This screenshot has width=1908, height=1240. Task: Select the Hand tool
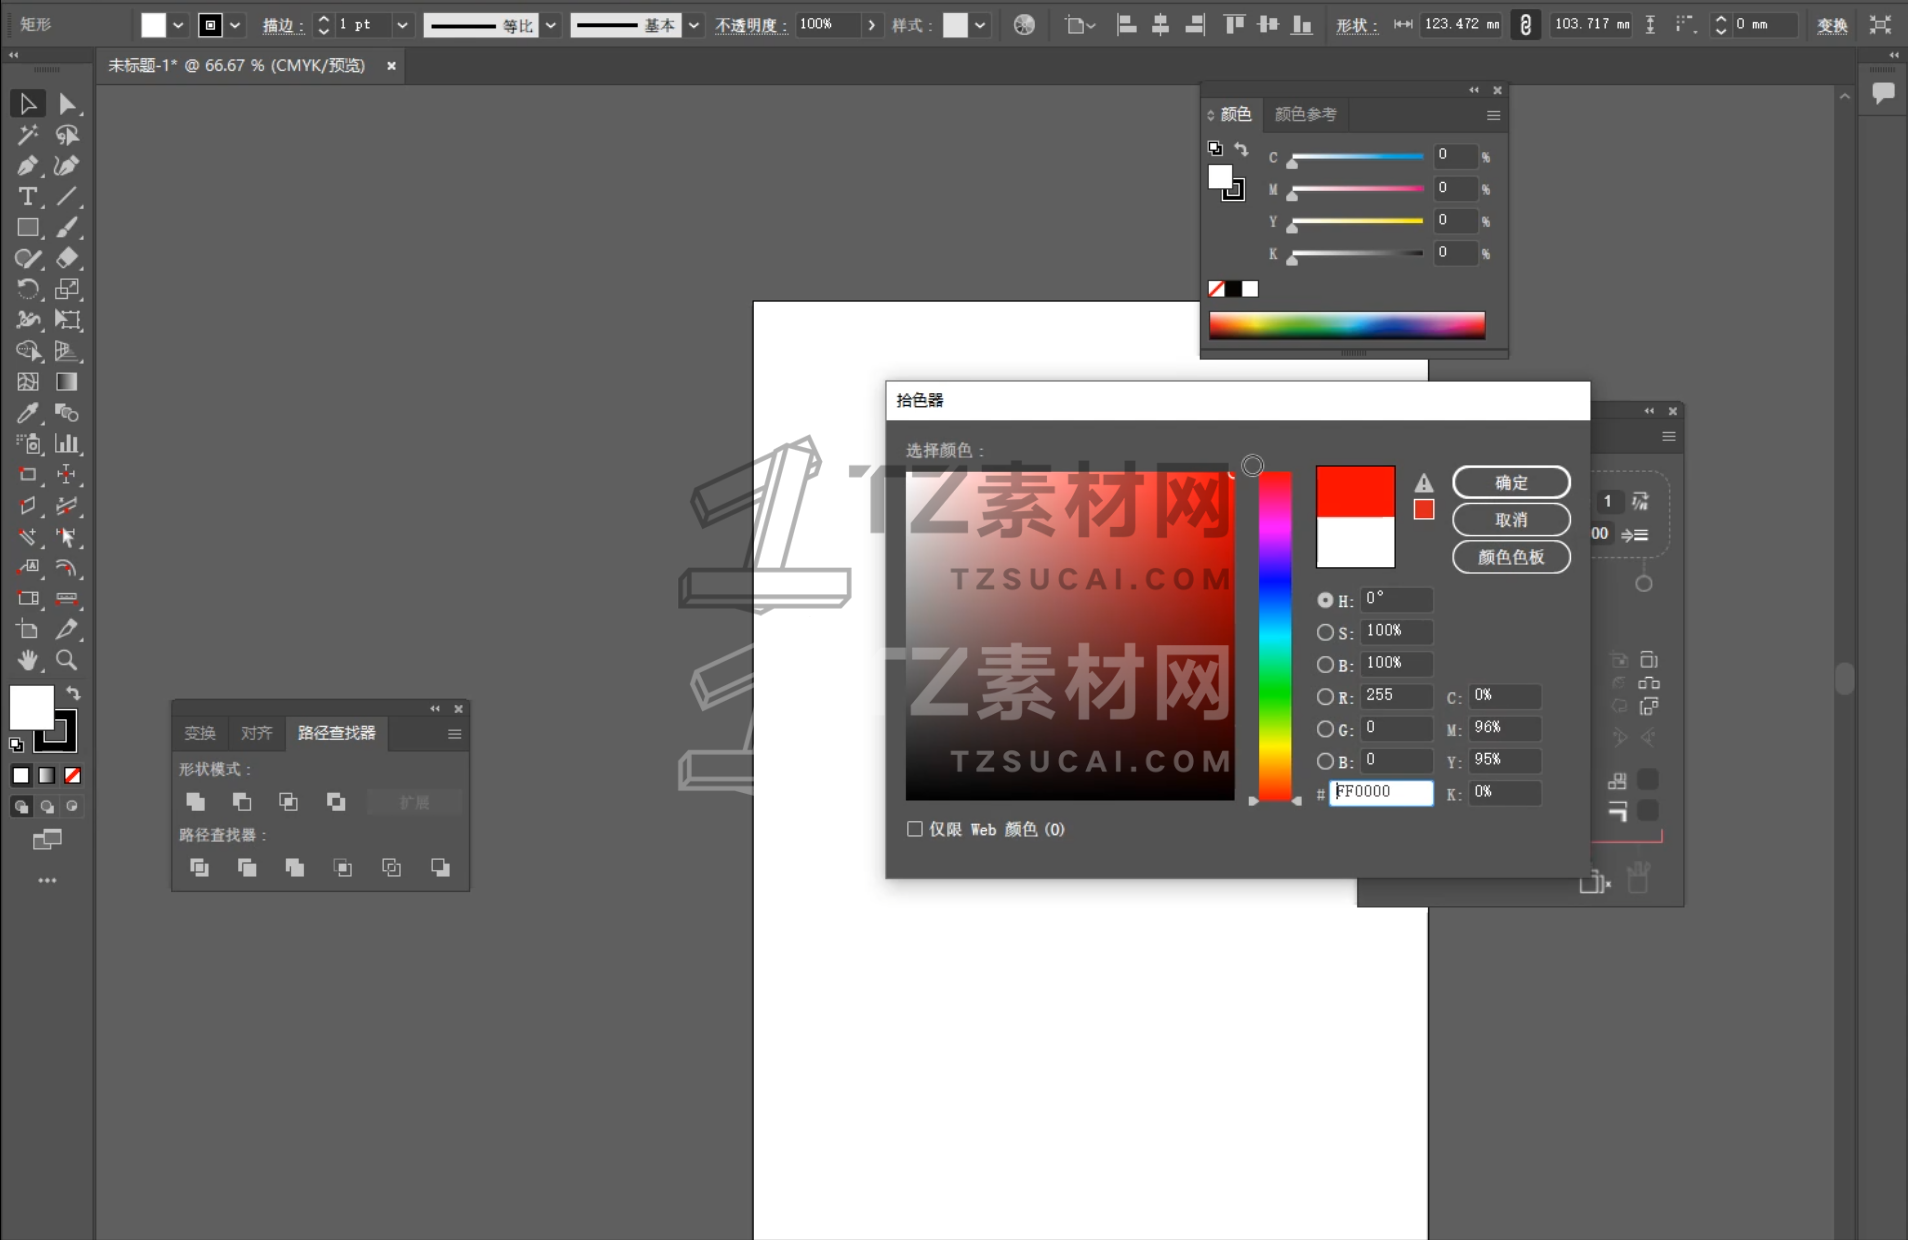coord(27,660)
